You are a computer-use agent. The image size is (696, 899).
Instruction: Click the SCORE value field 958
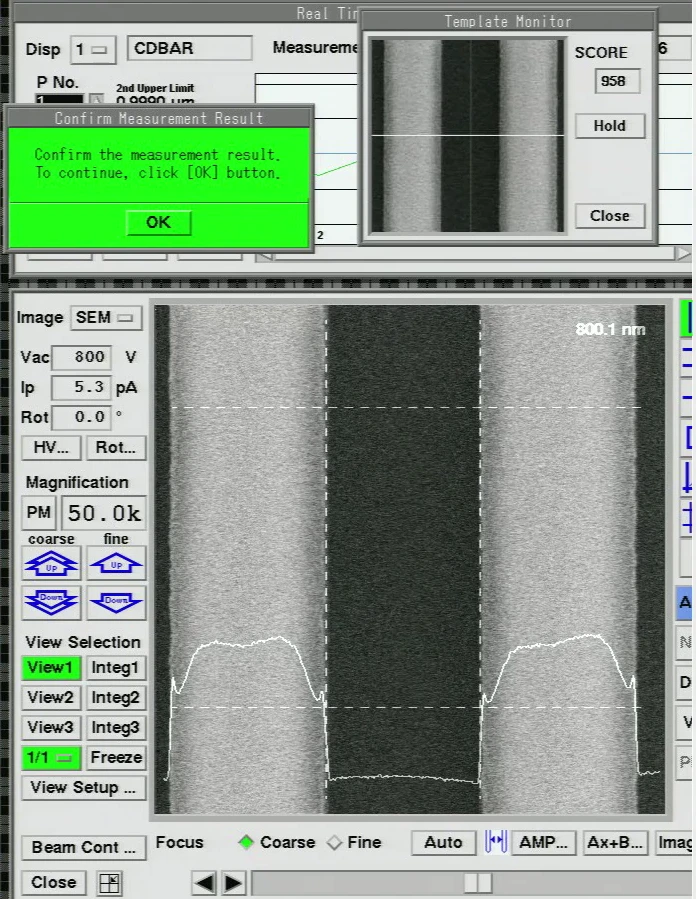pyautogui.click(x=617, y=81)
